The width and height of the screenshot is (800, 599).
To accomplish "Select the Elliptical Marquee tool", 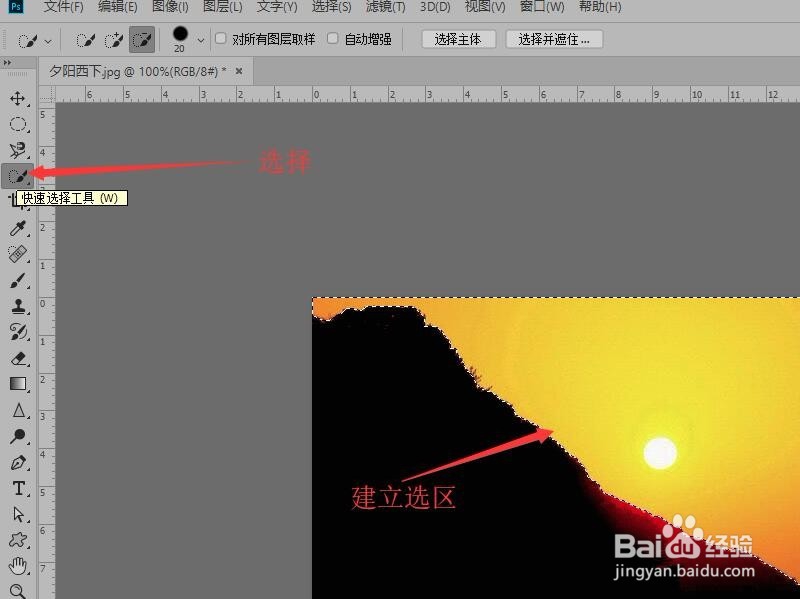I will (18, 124).
